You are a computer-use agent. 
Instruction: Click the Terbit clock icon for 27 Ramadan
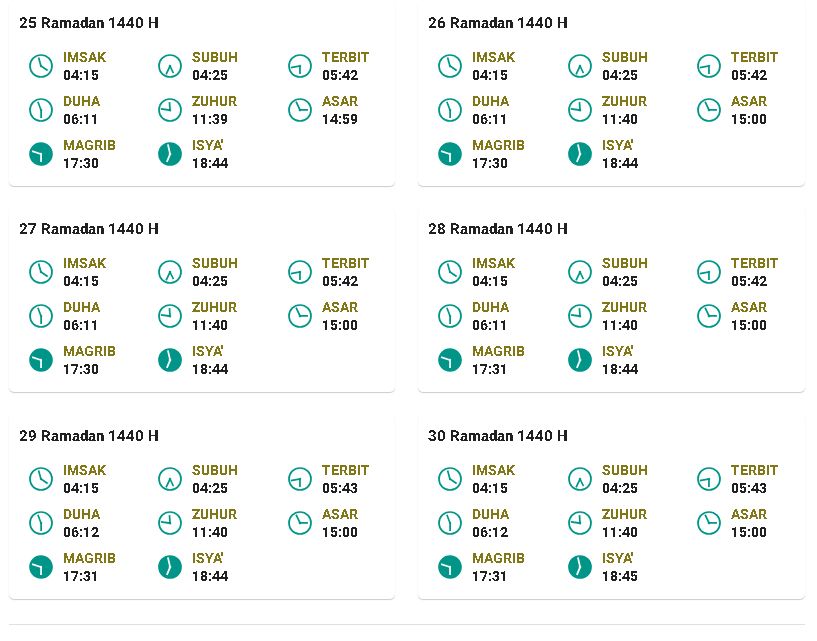300,272
